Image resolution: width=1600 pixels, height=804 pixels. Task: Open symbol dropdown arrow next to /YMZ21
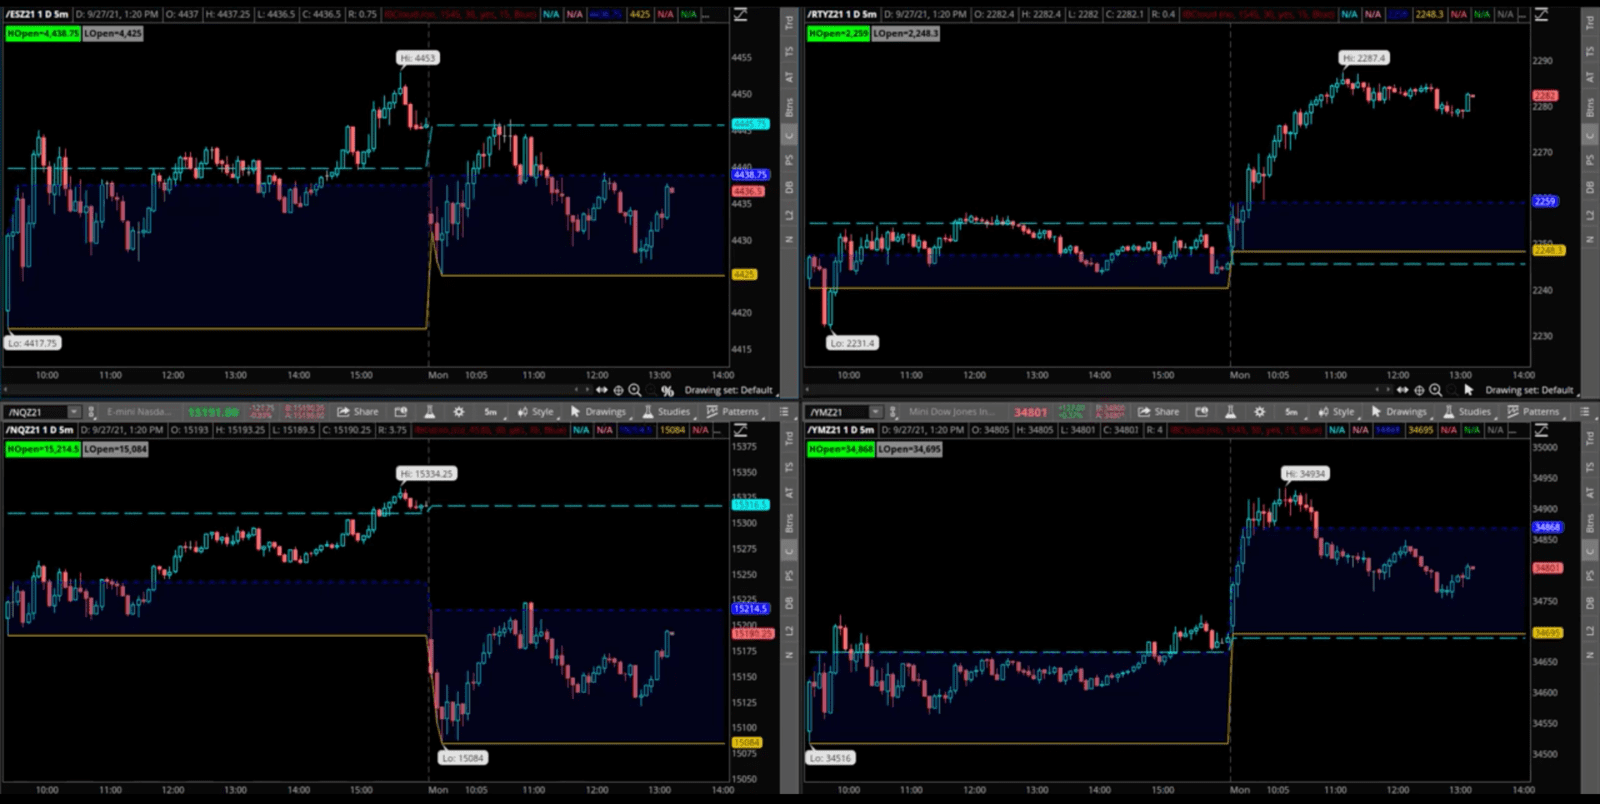[876, 412]
